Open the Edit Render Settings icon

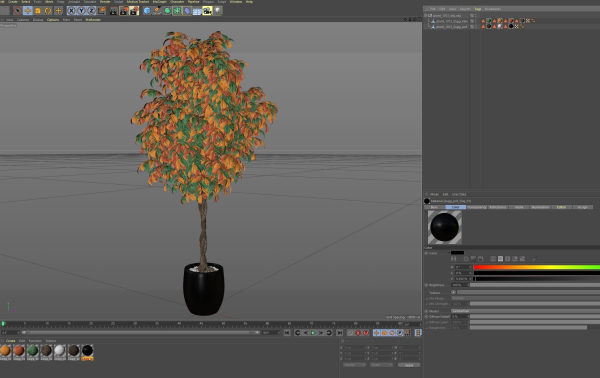pos(134,11)
